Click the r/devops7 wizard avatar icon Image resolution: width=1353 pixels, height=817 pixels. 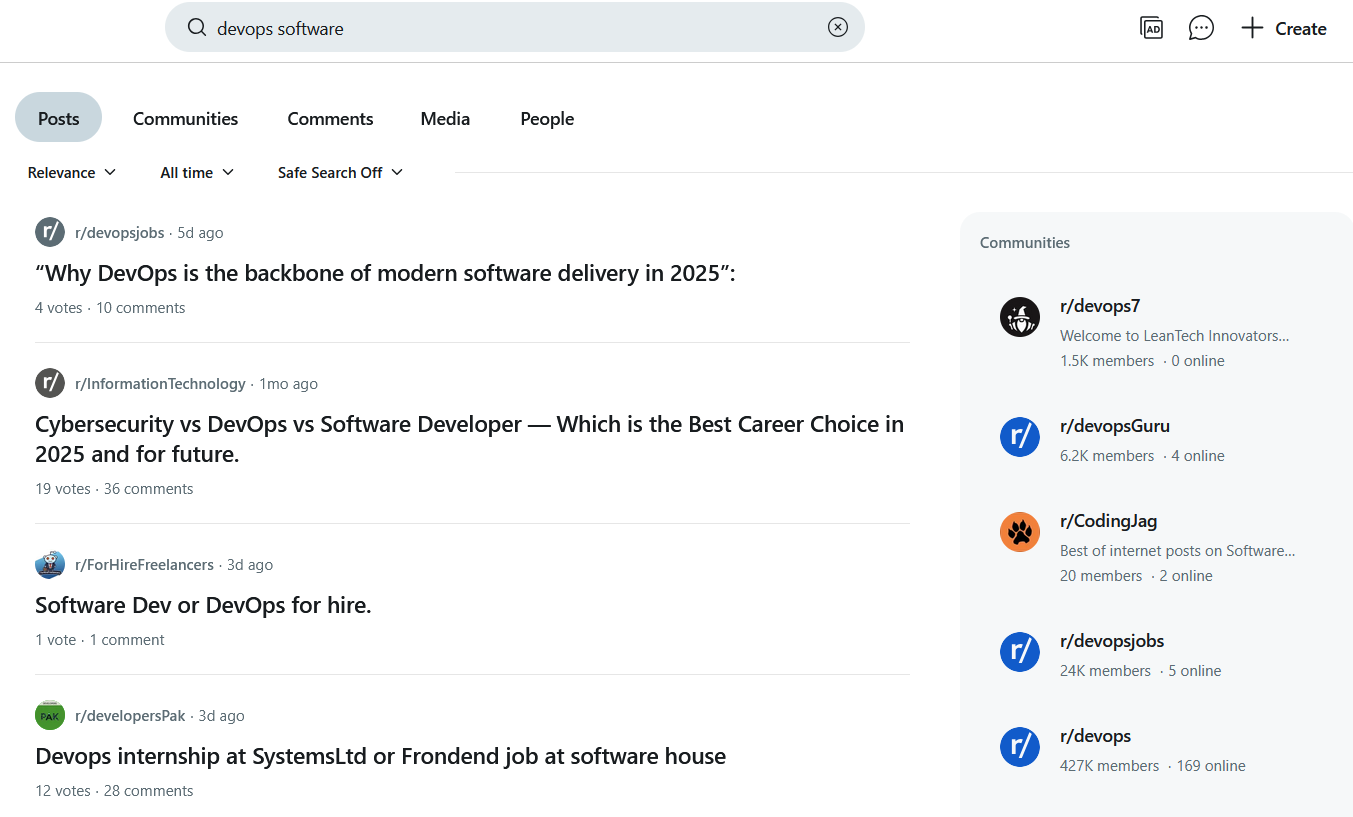tap(1020, 317)
